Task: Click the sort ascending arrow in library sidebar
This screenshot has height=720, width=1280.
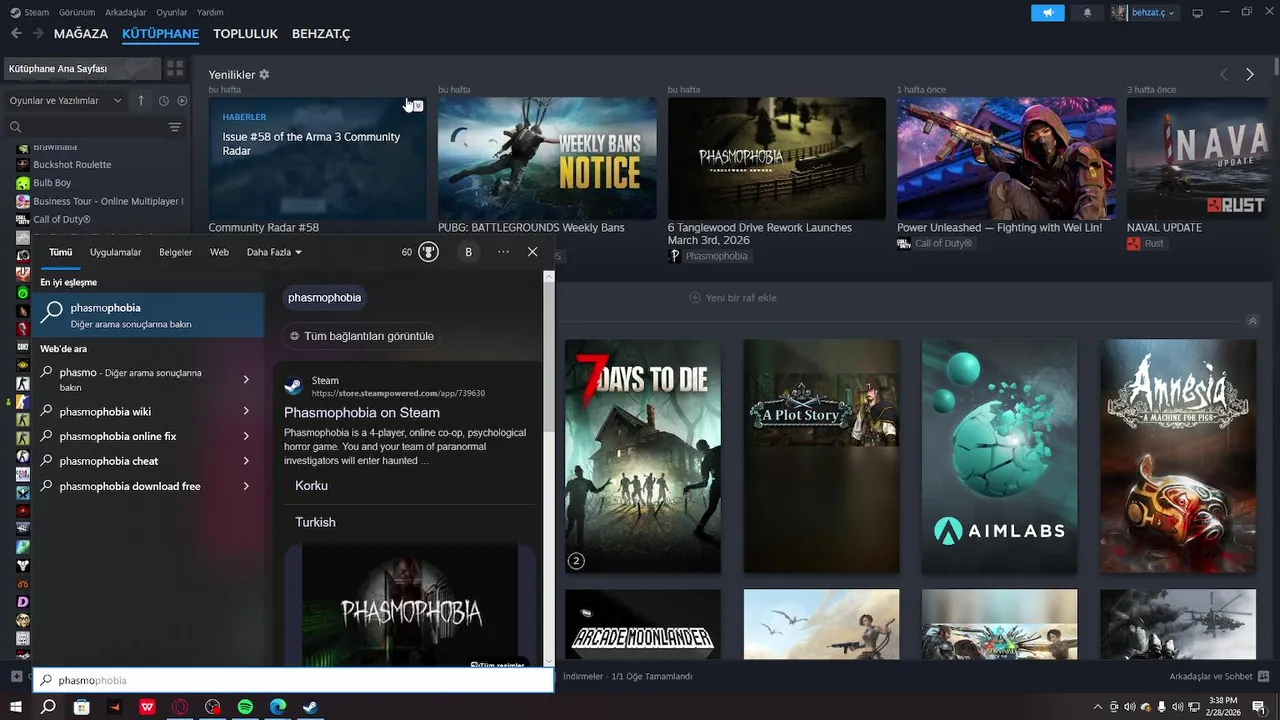Action: coord(141,101)
